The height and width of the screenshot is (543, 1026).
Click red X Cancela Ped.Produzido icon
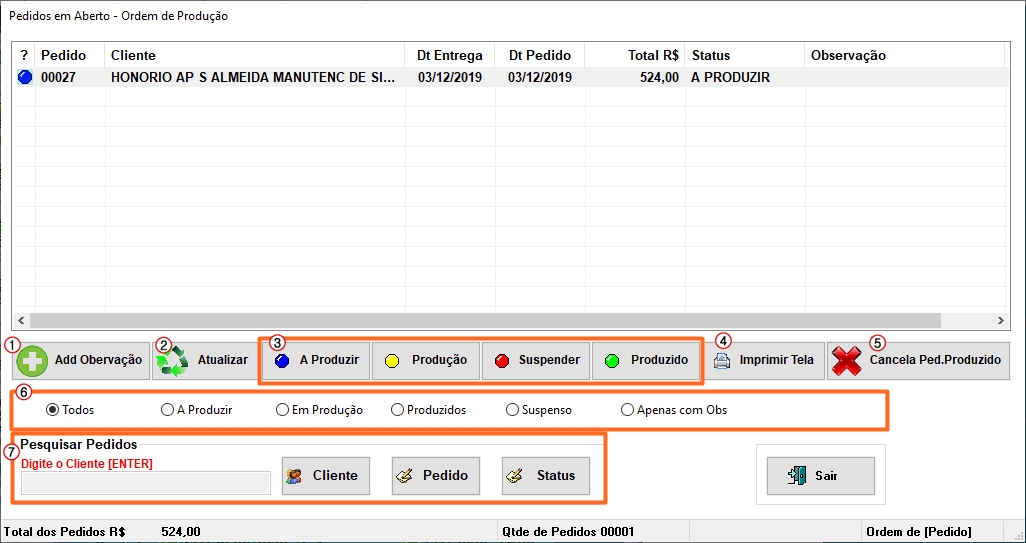tap(847, 361)
